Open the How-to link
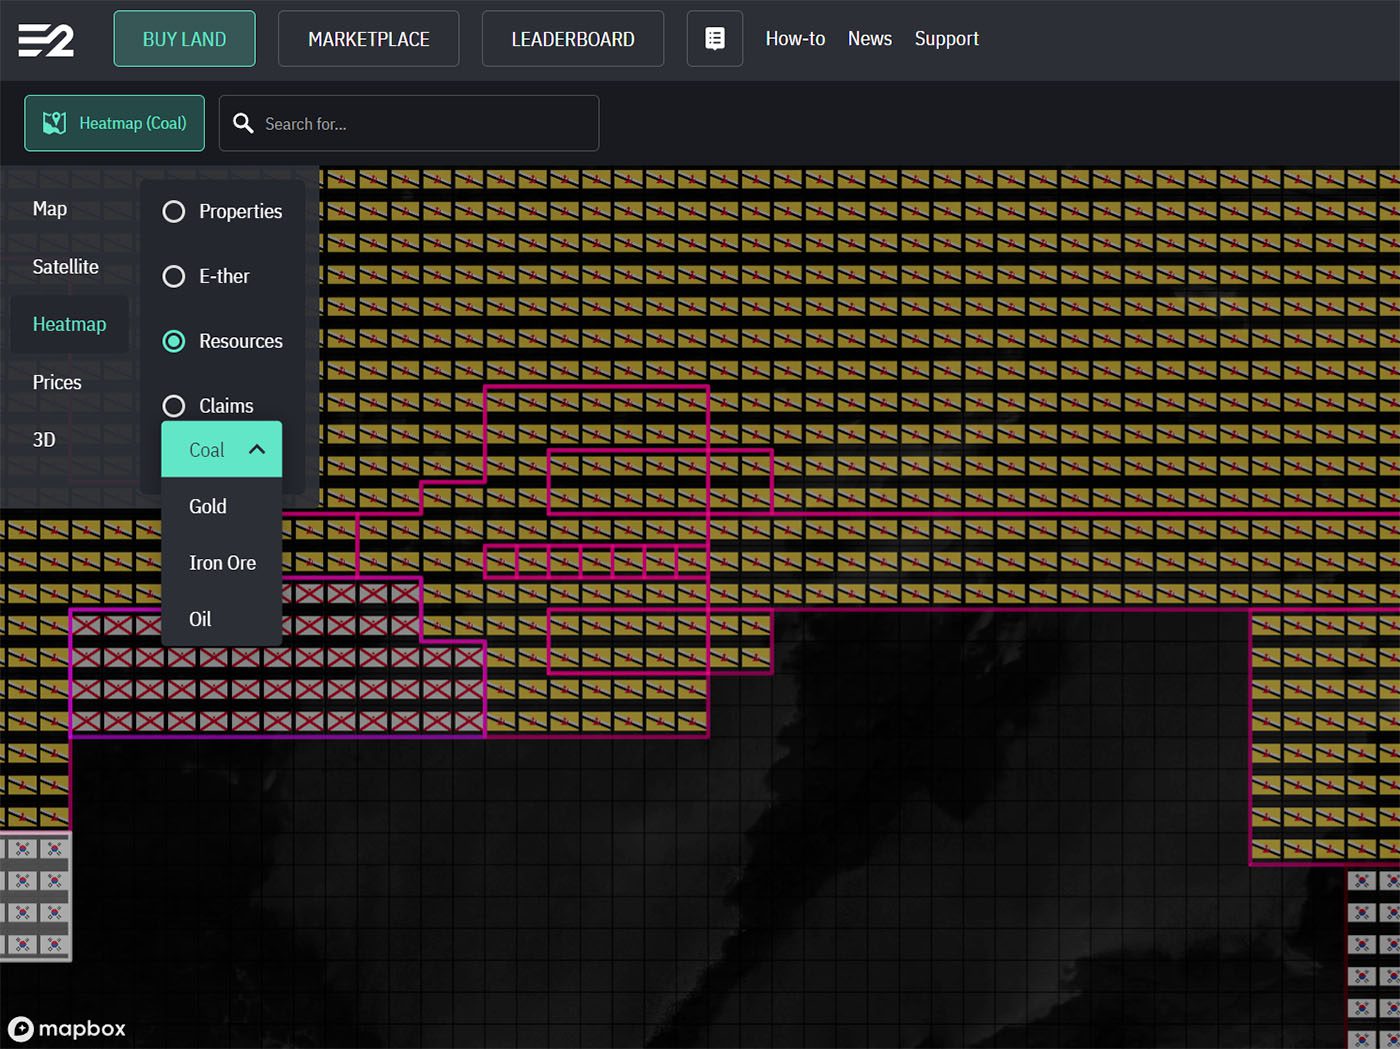Image resolution: width=1400 pixels, height=1049 pixels. coord(796,39)
